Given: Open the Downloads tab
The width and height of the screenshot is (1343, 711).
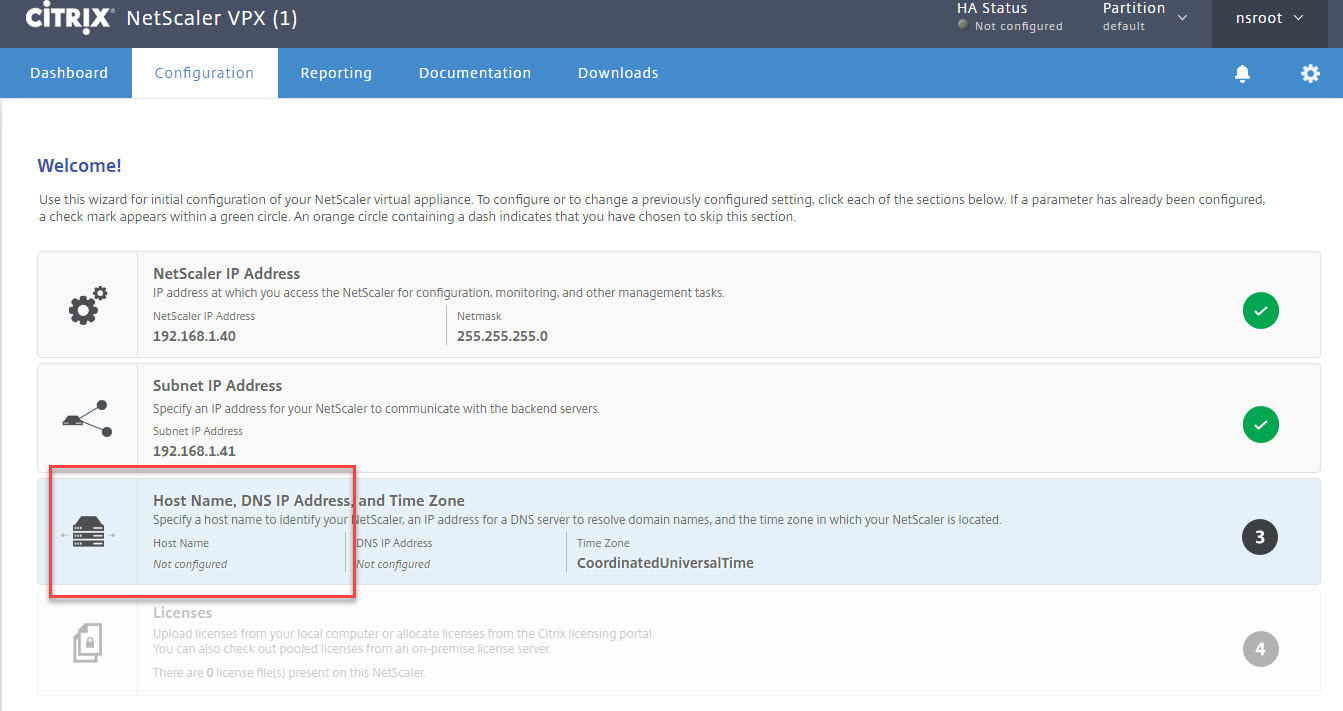Looking at the screenshot, I should (618, 73).
